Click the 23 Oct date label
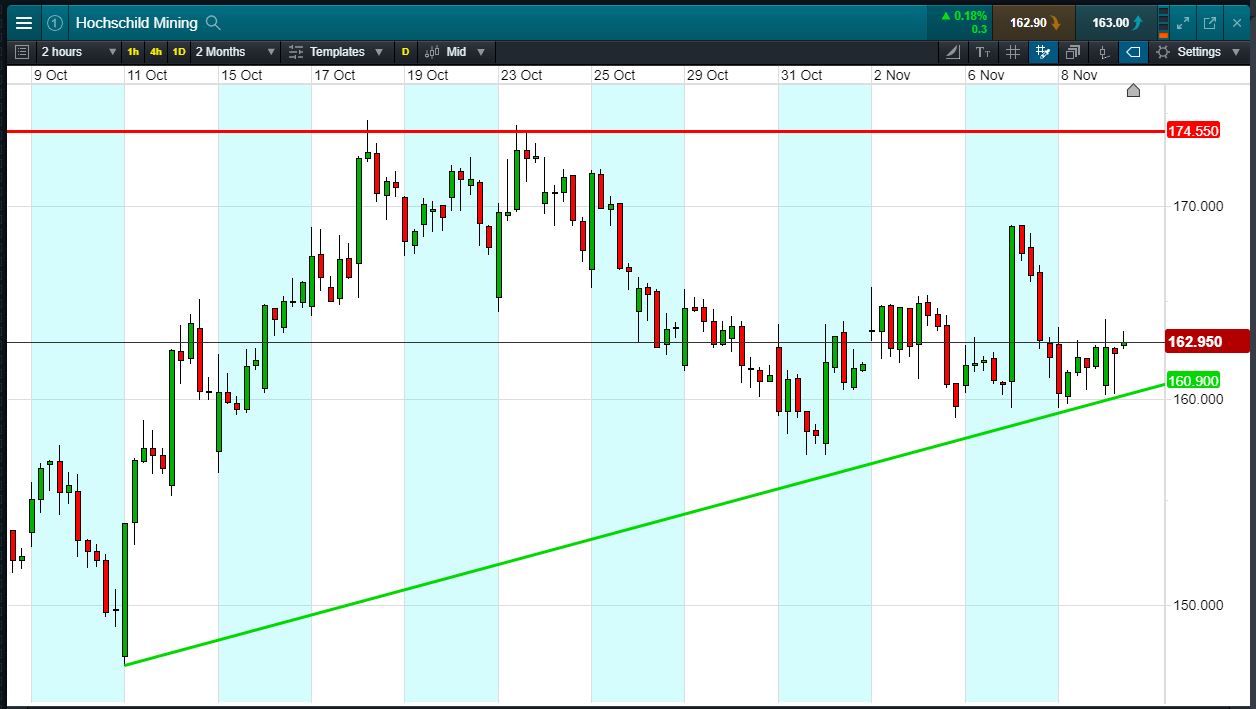 click(x=521, y=75)
